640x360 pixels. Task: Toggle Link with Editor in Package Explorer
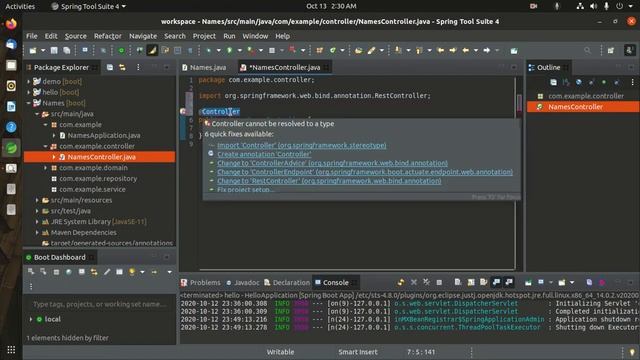point(122,67)
